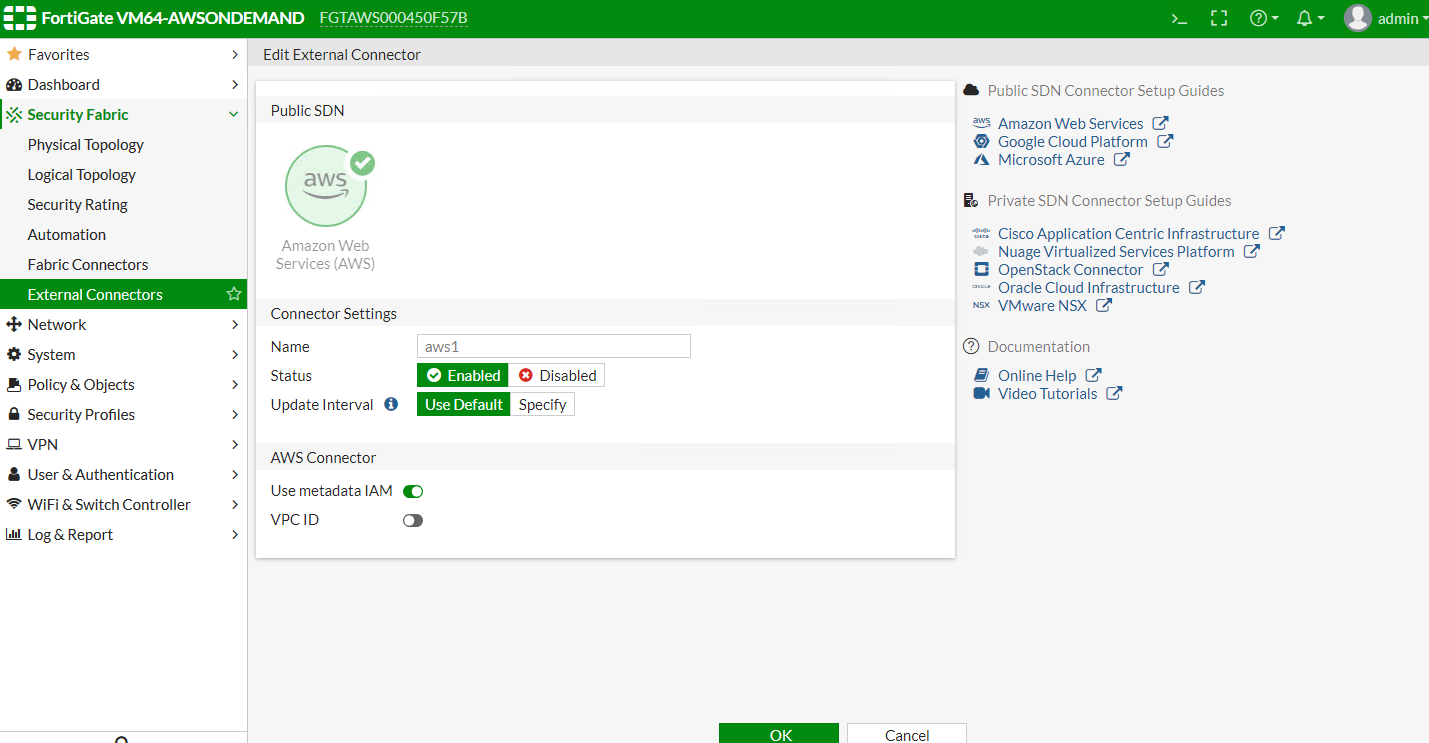
Task: Click the Favorites star icon
Action: coord(14,54)
